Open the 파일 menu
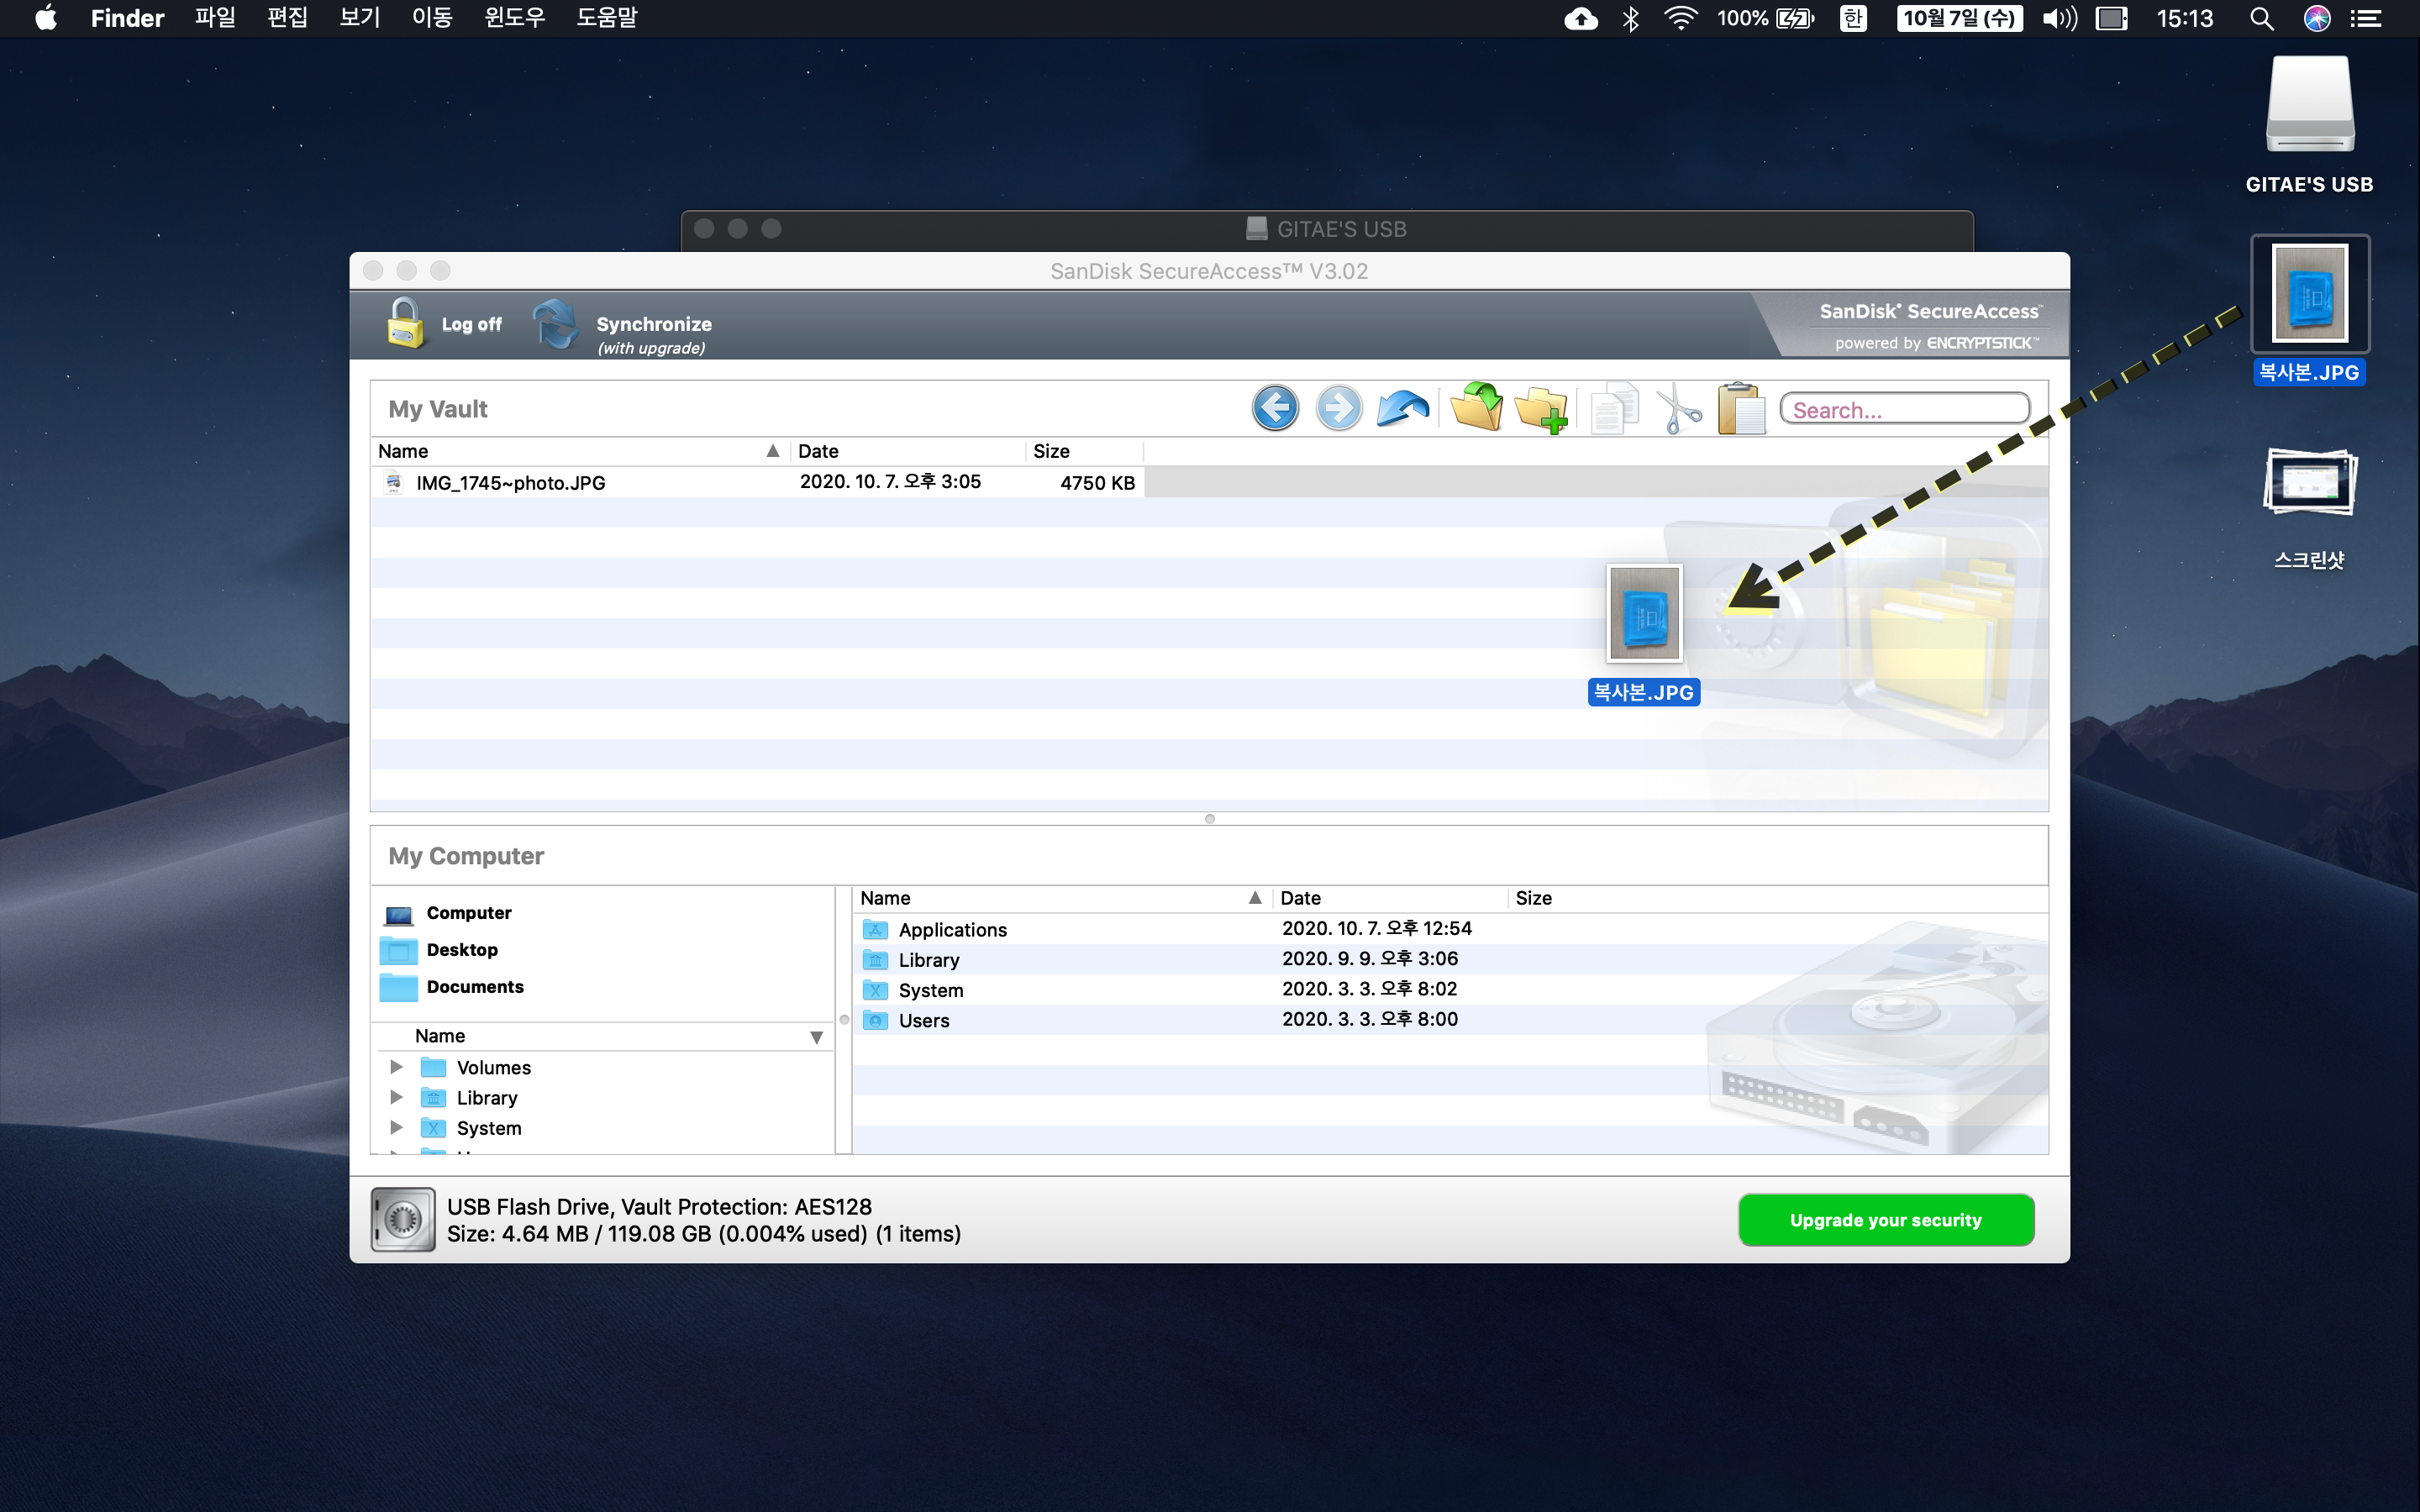 tap(215, 18)
